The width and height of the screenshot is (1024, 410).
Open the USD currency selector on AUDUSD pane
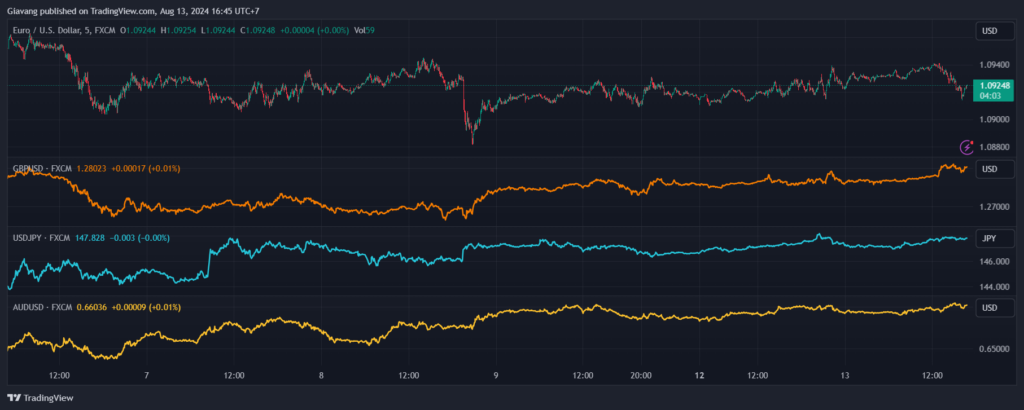click(x=990, y=307)
